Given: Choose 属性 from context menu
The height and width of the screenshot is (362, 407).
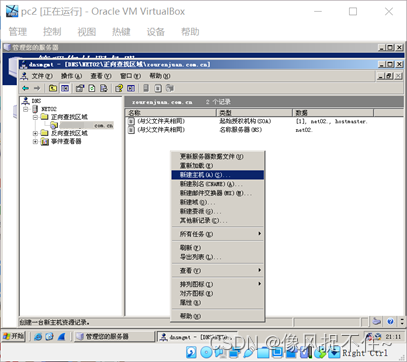Looking at the screenshot, I should 218,302.
